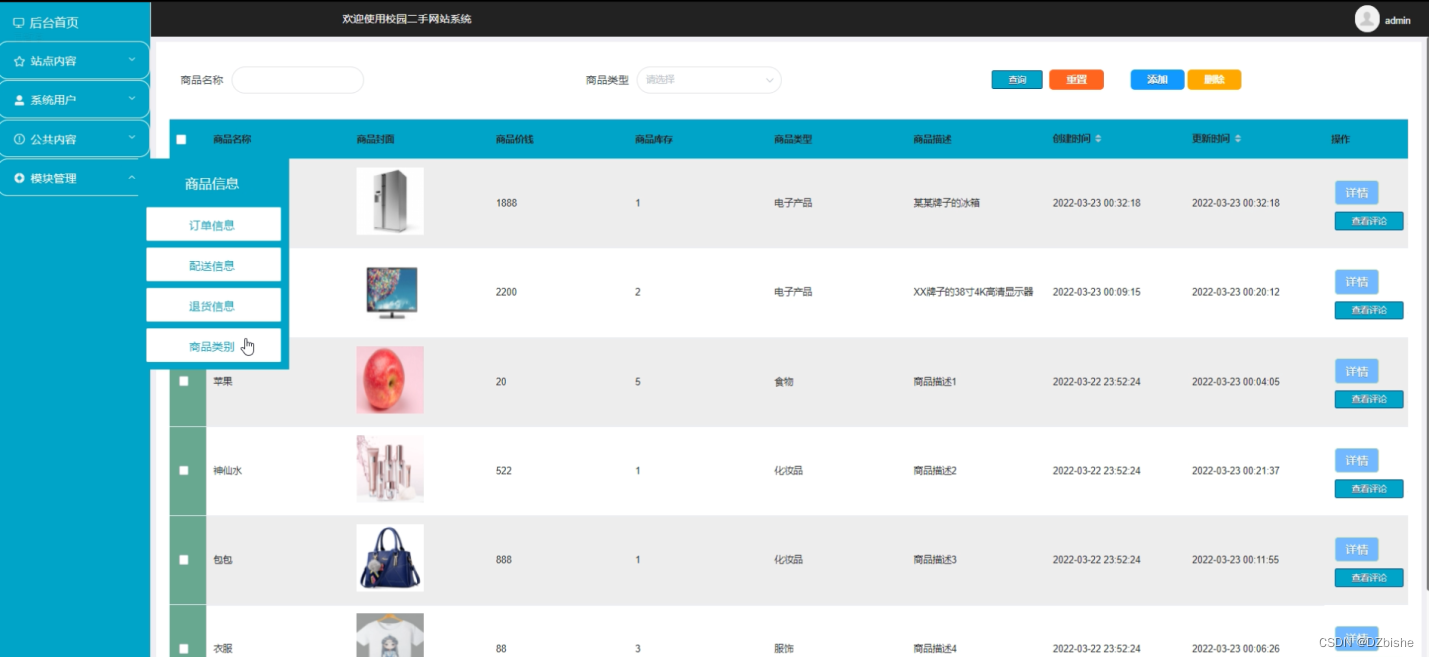Screen dimensions: 1429x657
Task: Click the info circle icon of 公共内容
Action: pyautogui.click(x=19, y=139)
